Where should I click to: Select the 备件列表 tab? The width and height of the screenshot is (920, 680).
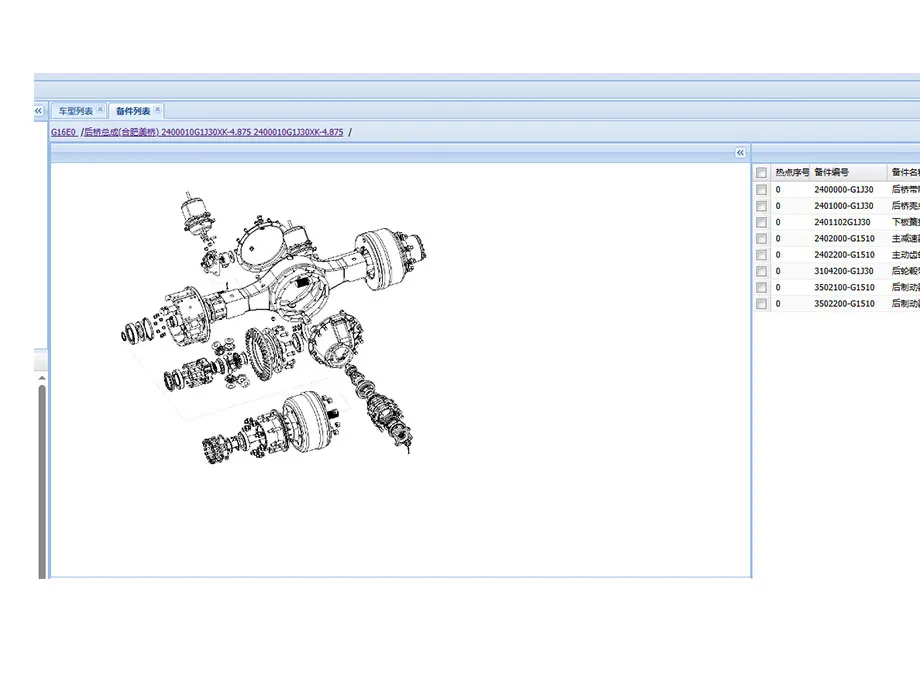[132, 111]
